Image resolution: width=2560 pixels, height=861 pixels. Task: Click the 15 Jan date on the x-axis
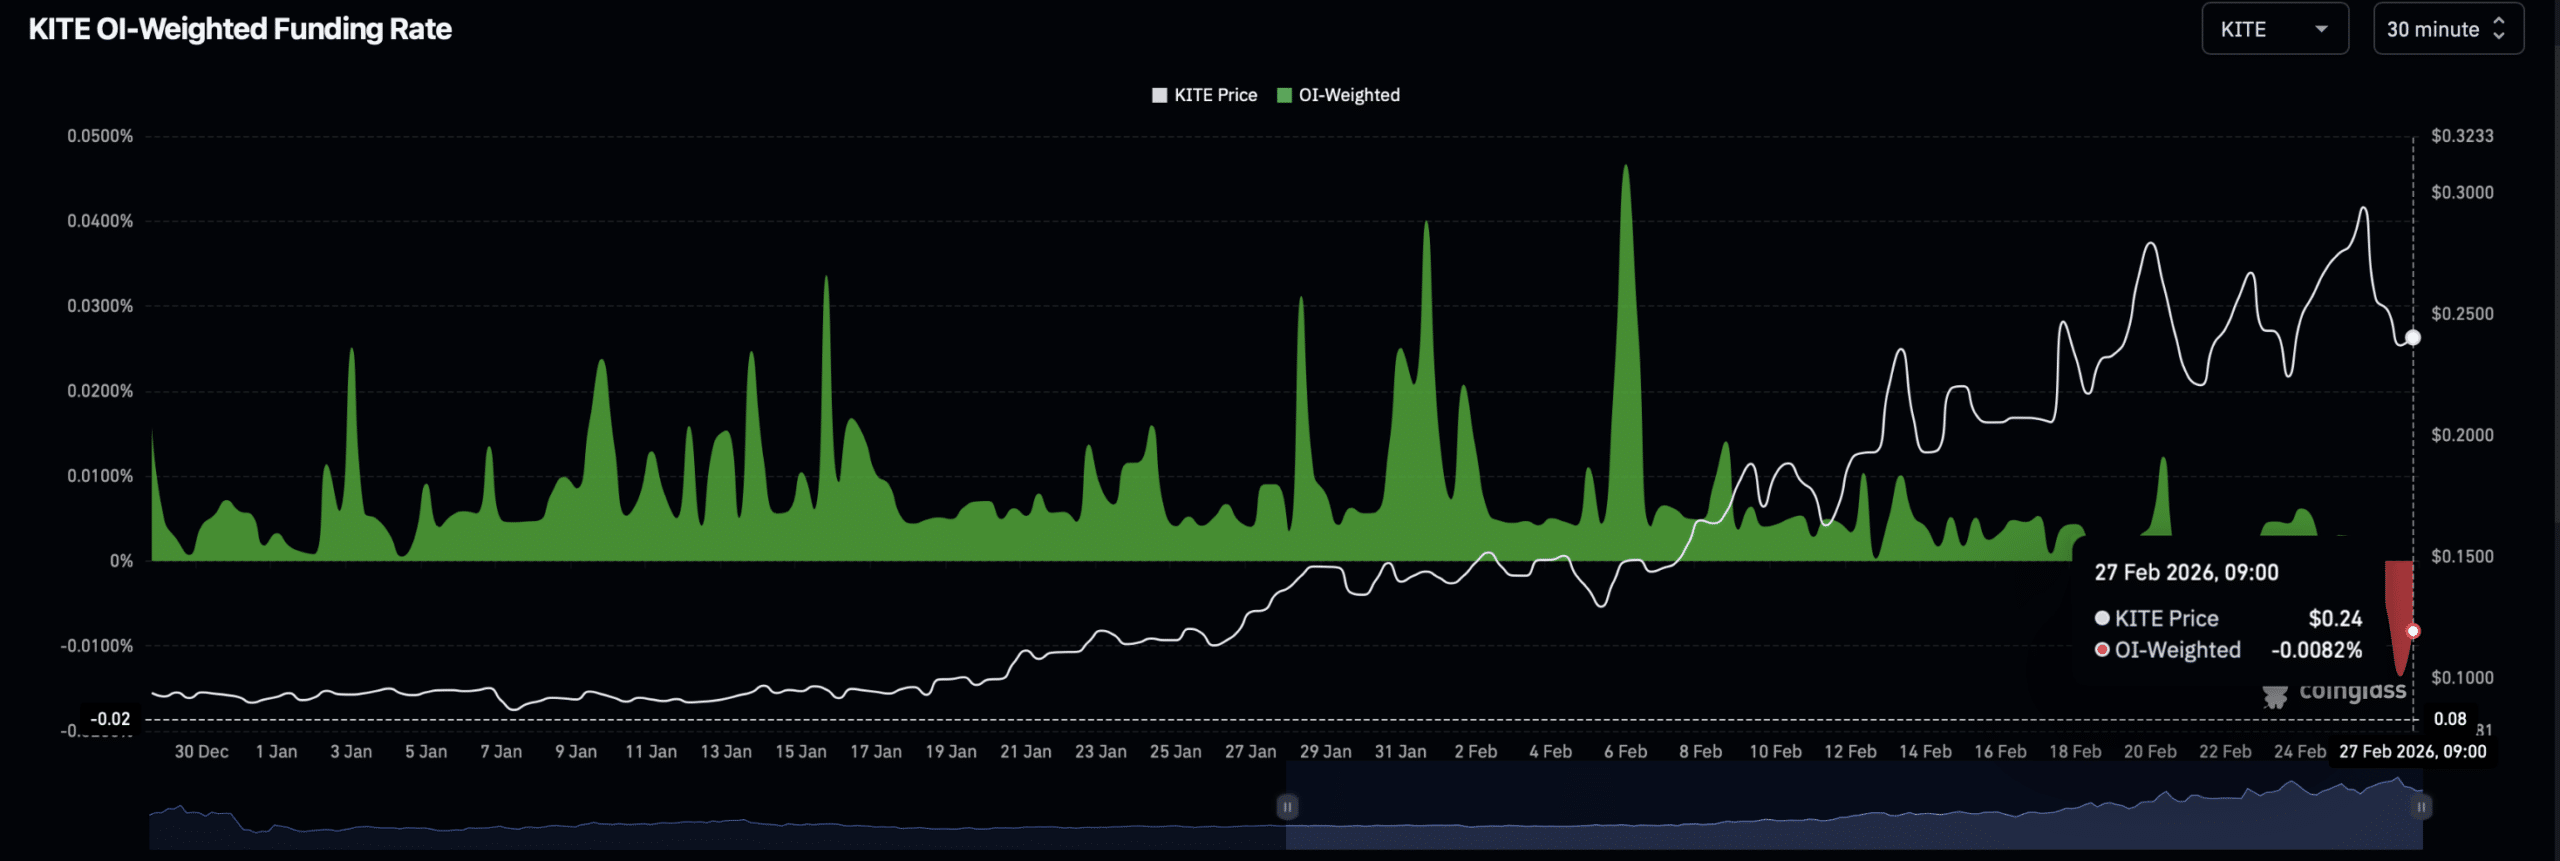800,751
